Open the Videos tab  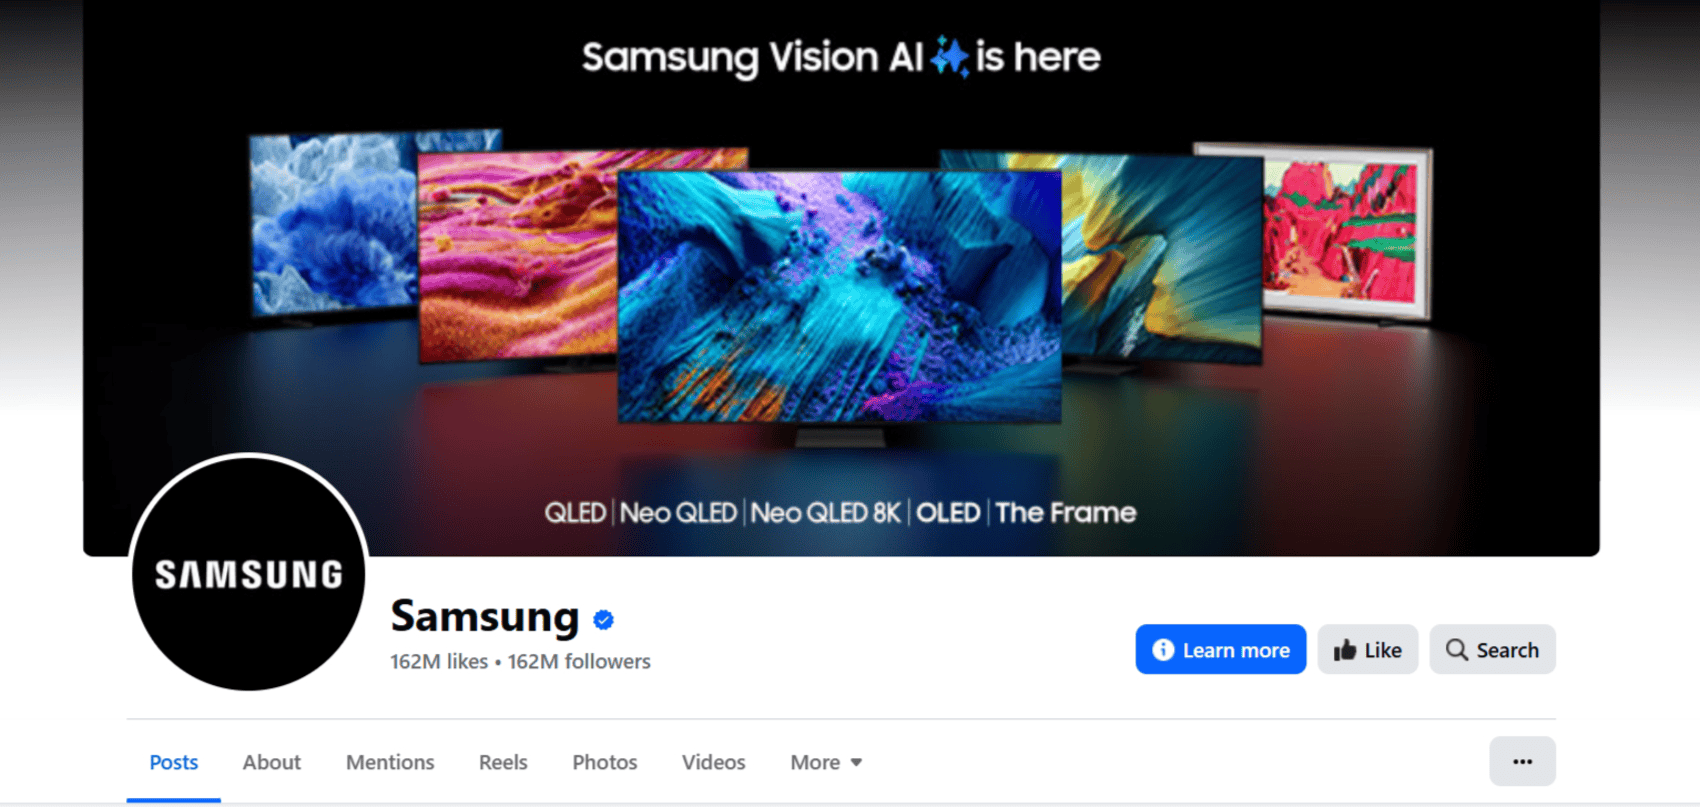click(713, 762)
